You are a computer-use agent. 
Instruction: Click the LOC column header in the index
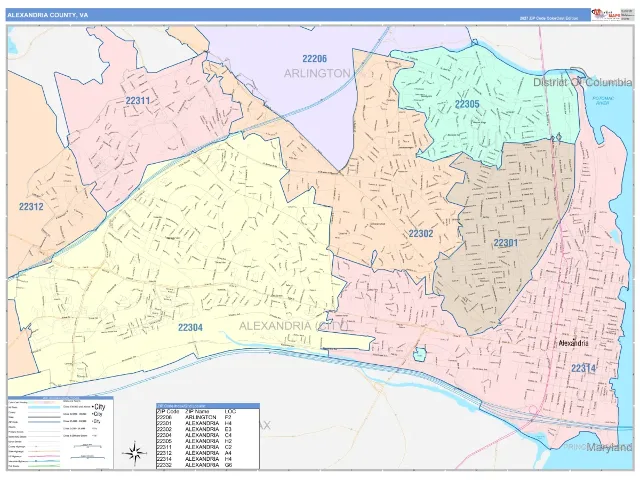230,411
